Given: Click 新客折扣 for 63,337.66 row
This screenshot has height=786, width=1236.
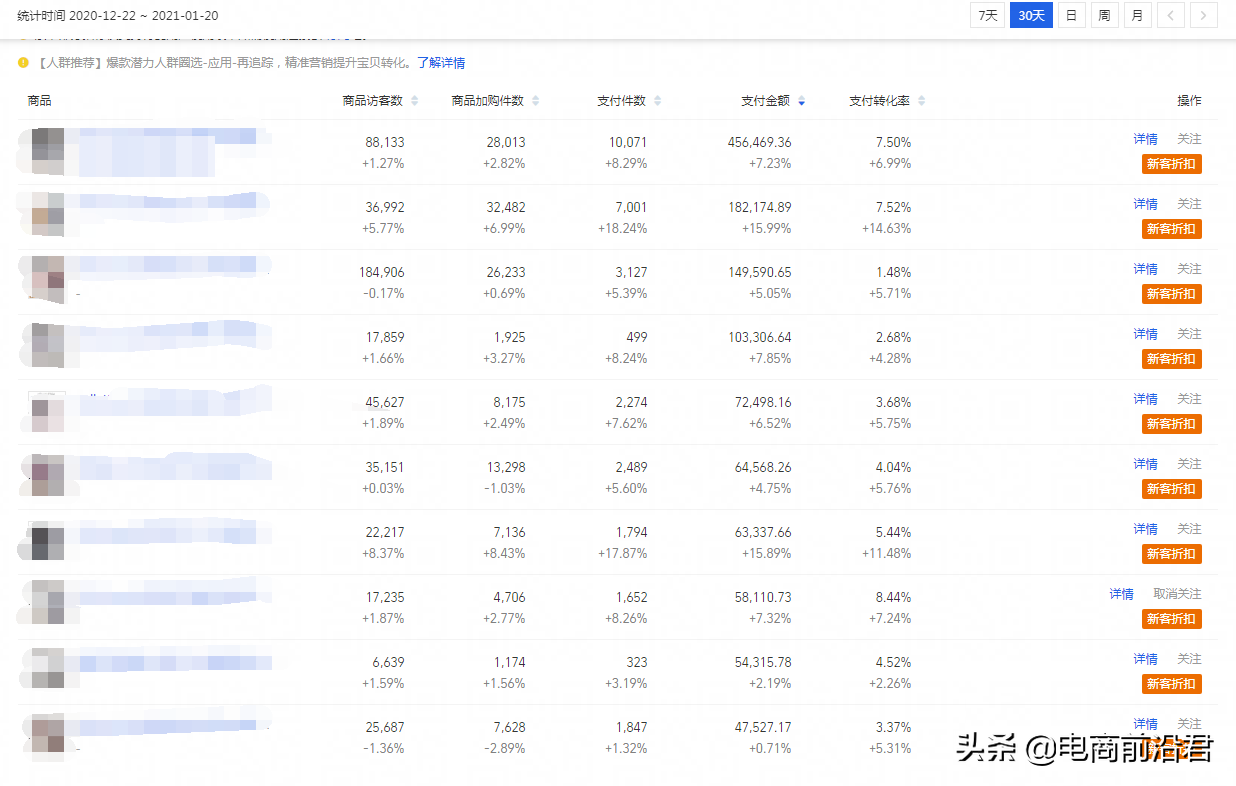Looking at the screenshot, I should [1172, 554].
